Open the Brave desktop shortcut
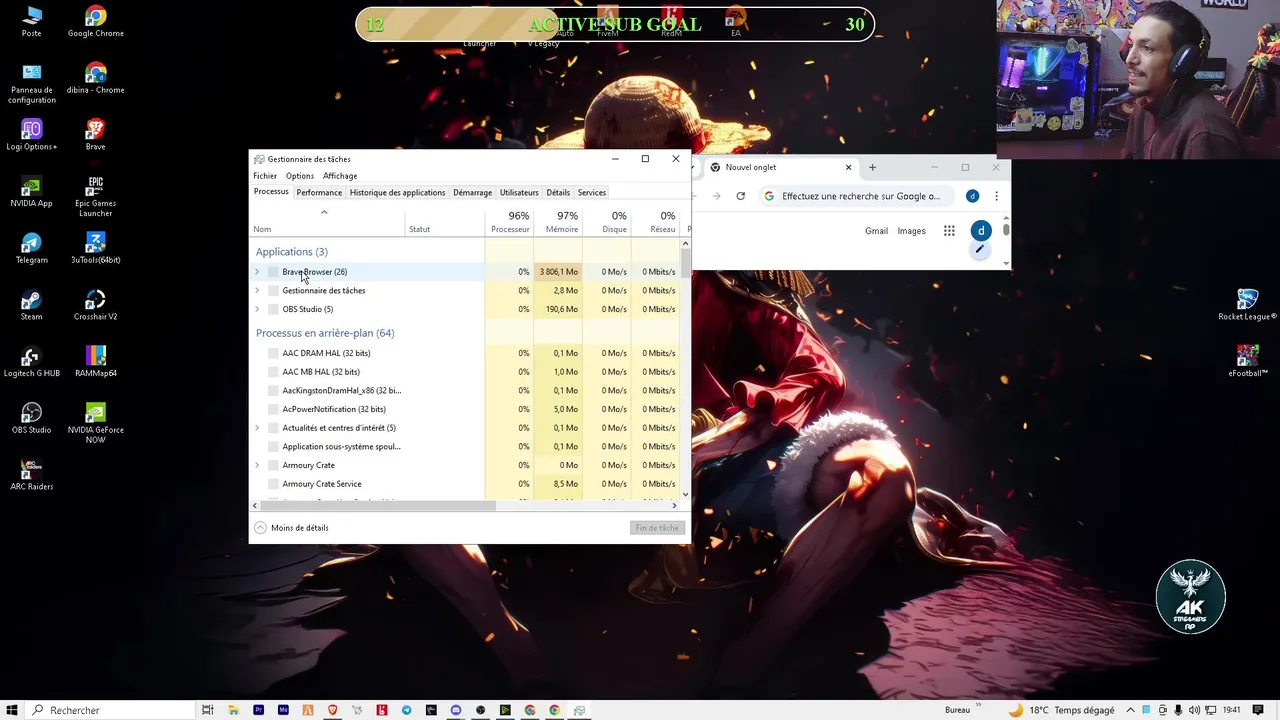The image size is (1280, 720). (95, 135)
